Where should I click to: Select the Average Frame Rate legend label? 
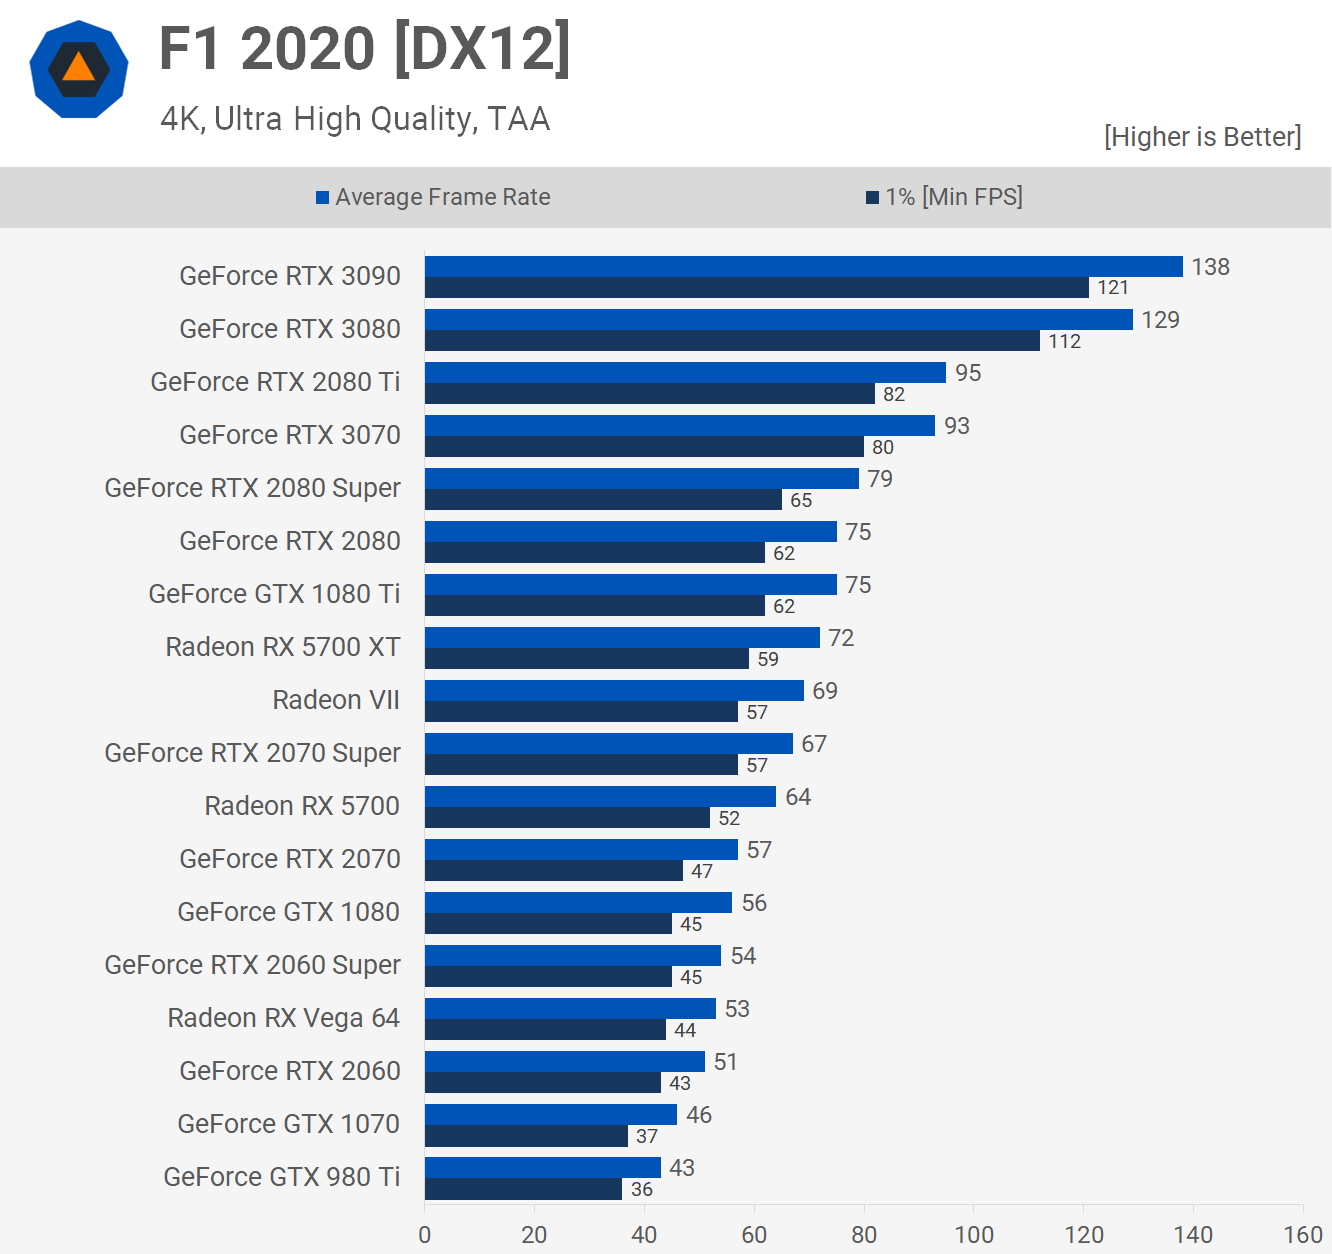pyautogui.click(x=442, y=198)
